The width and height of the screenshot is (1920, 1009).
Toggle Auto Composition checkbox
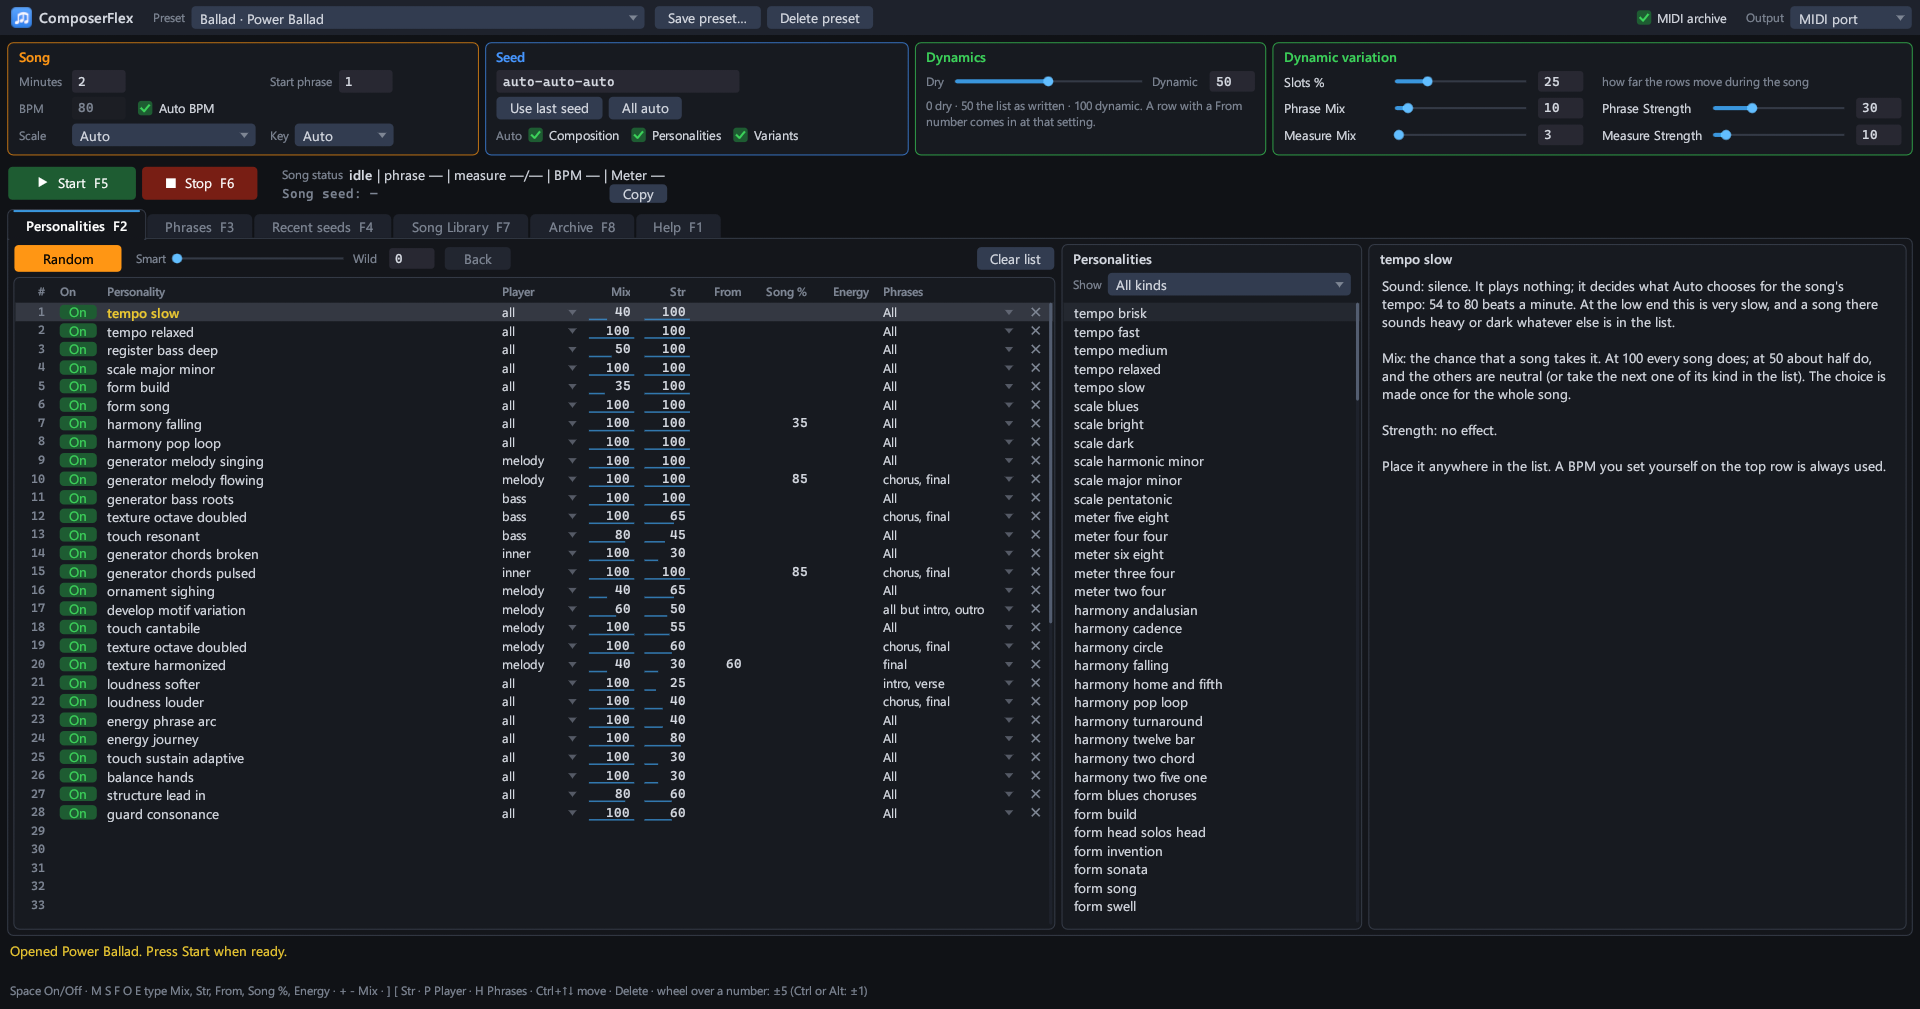tap(536, 135)
